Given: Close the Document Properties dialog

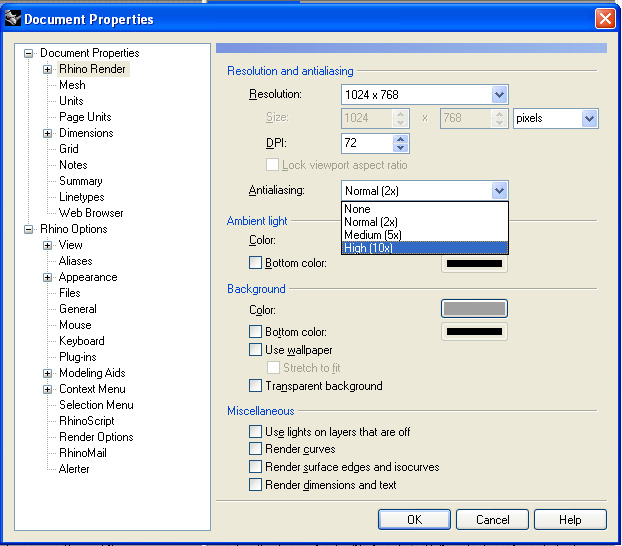Looking at the screenshot, I should pos(605,18).
